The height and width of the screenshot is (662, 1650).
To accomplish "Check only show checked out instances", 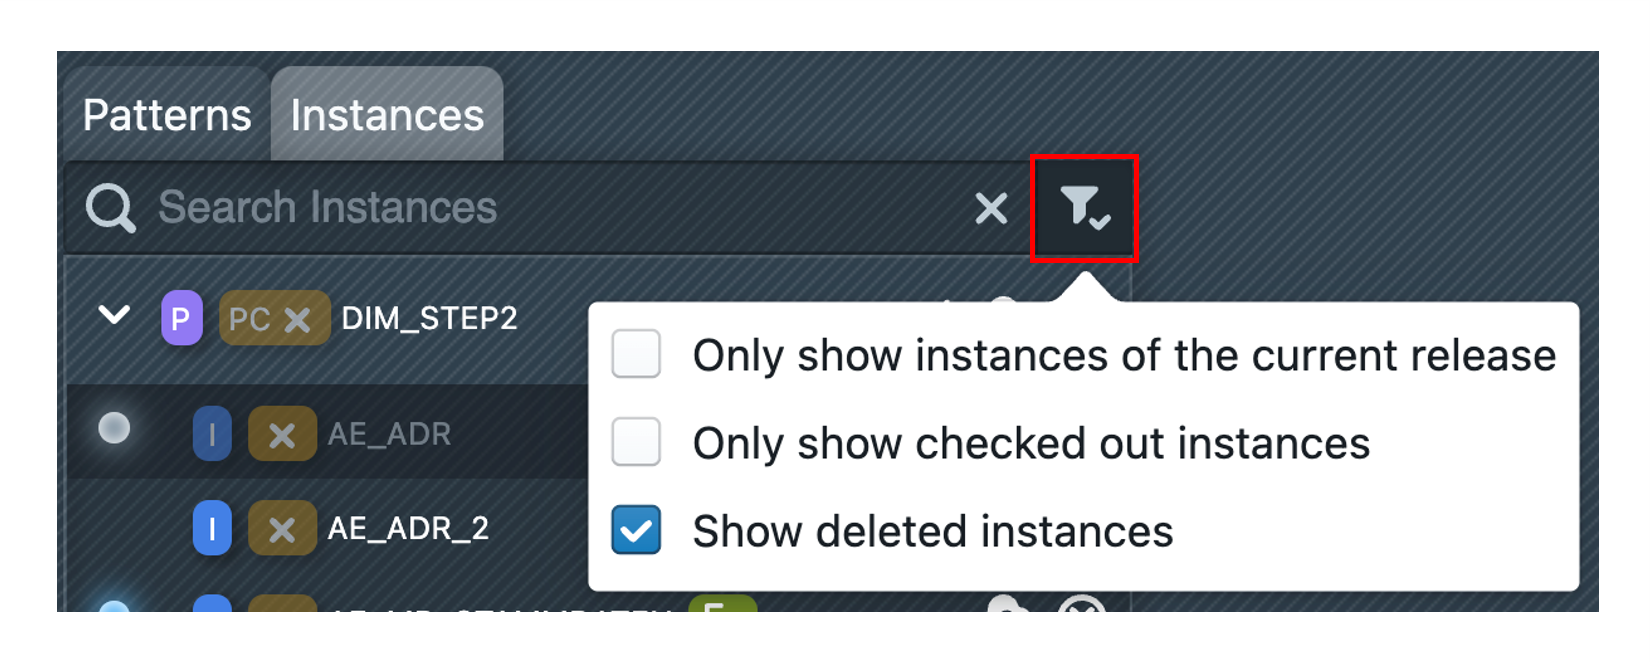I will (x=636, y=442).
